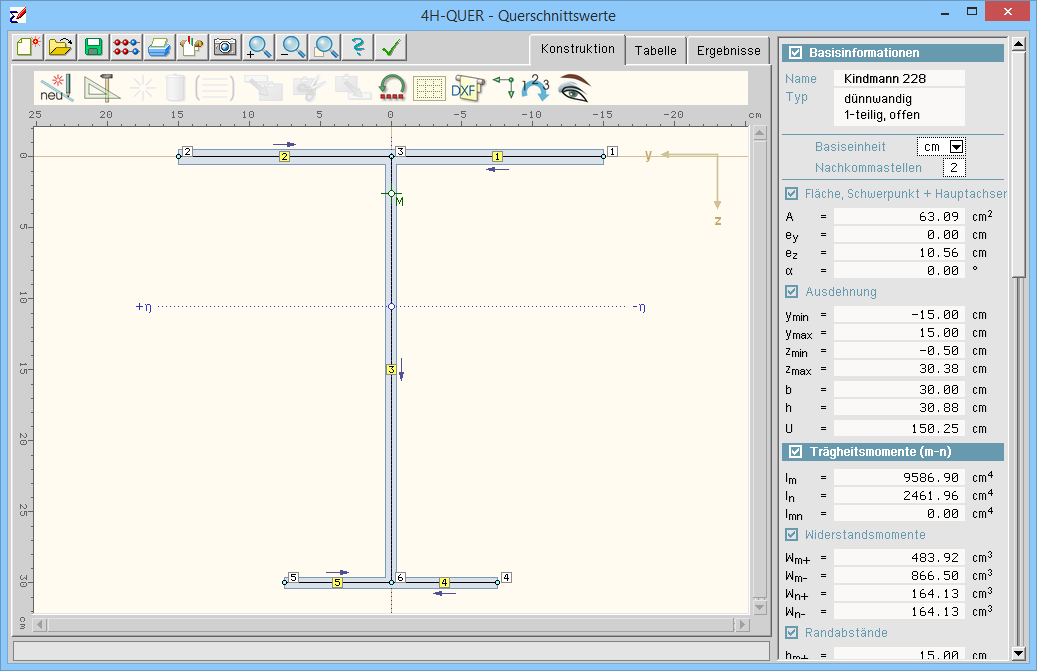
Task: Zoom in with the plus magnifier
Action: 259,47
